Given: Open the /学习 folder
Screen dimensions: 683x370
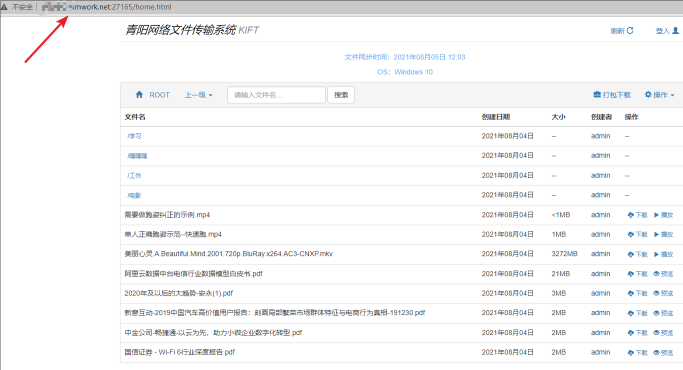Looking at the screenshot, I should (x=134, y=136).
